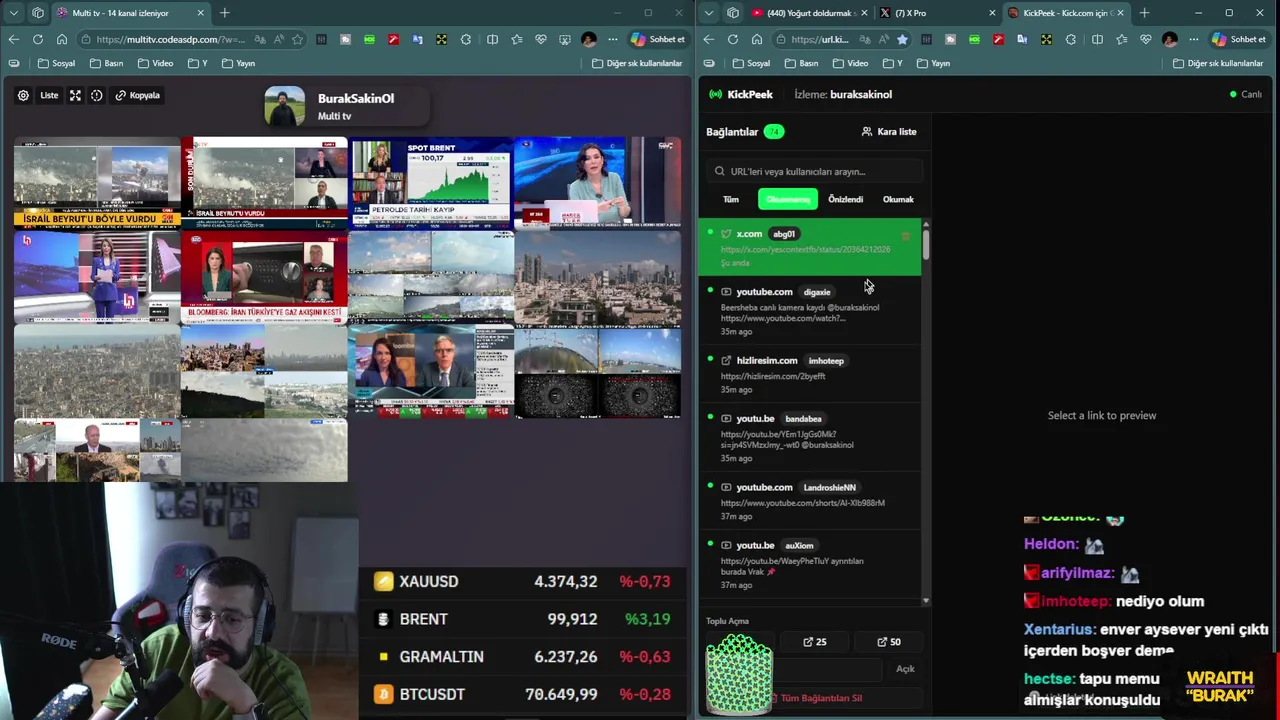Bulk open 25 links button
Image resolution: width=1280 pixels, height=720 pixels.
816,642
